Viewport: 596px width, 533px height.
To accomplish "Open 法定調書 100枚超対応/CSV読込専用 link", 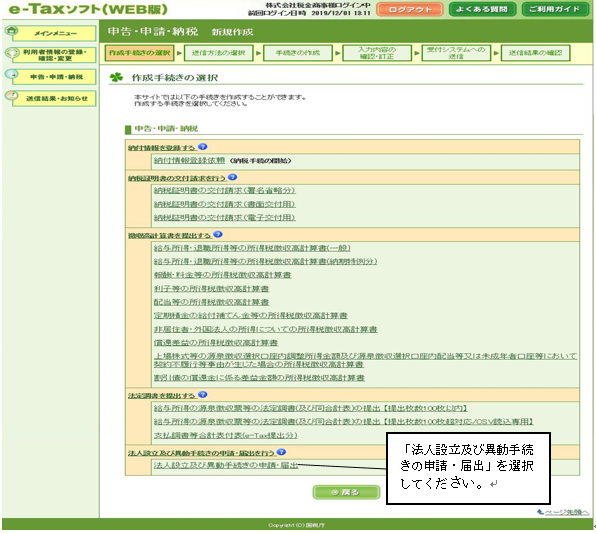I will 344,422.
